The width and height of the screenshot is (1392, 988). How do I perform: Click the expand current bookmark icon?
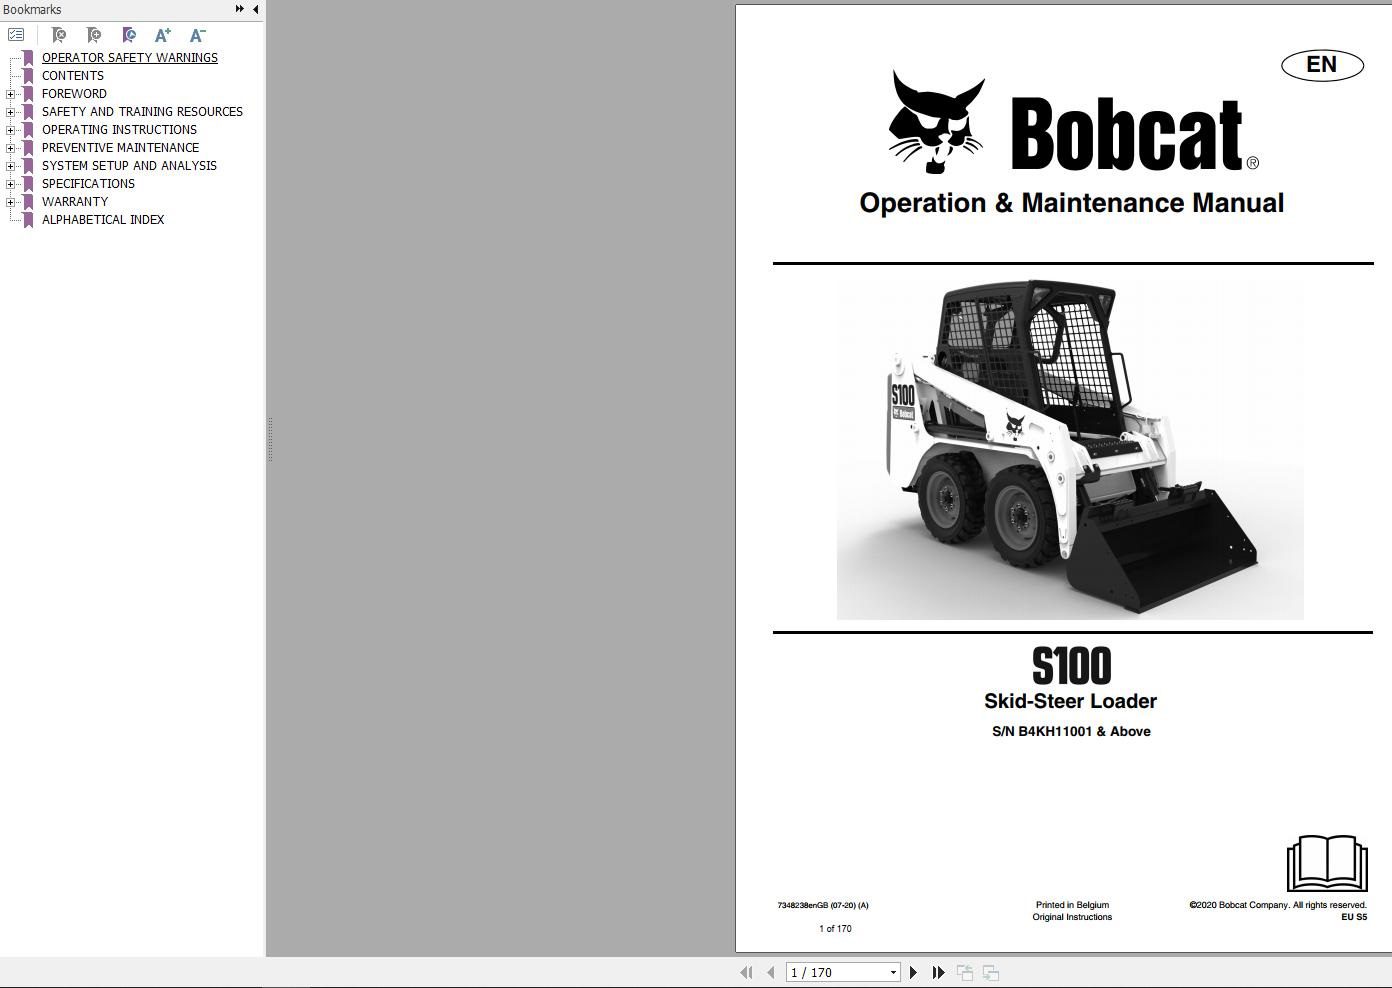pyautogui.click(x=128, y=35)
